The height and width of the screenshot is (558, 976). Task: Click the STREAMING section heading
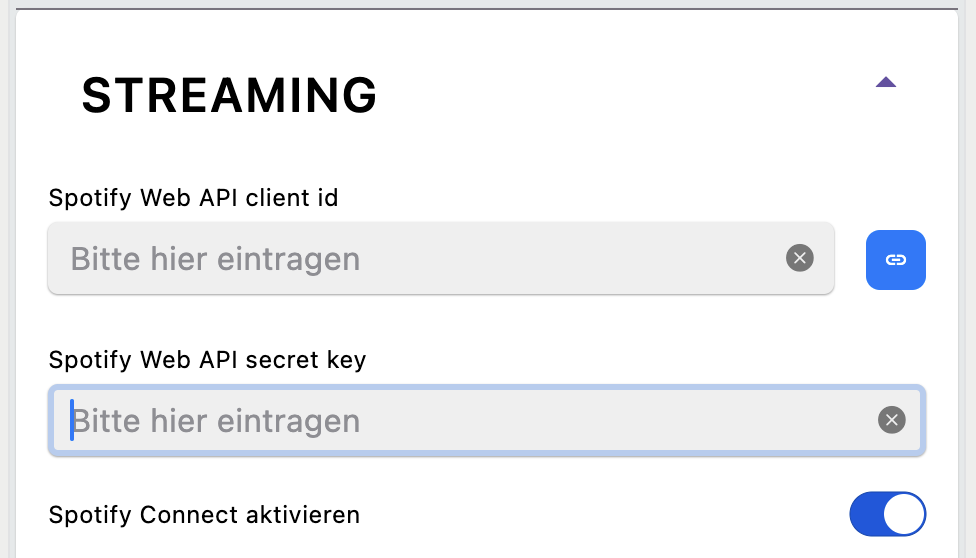pos(229,96)
